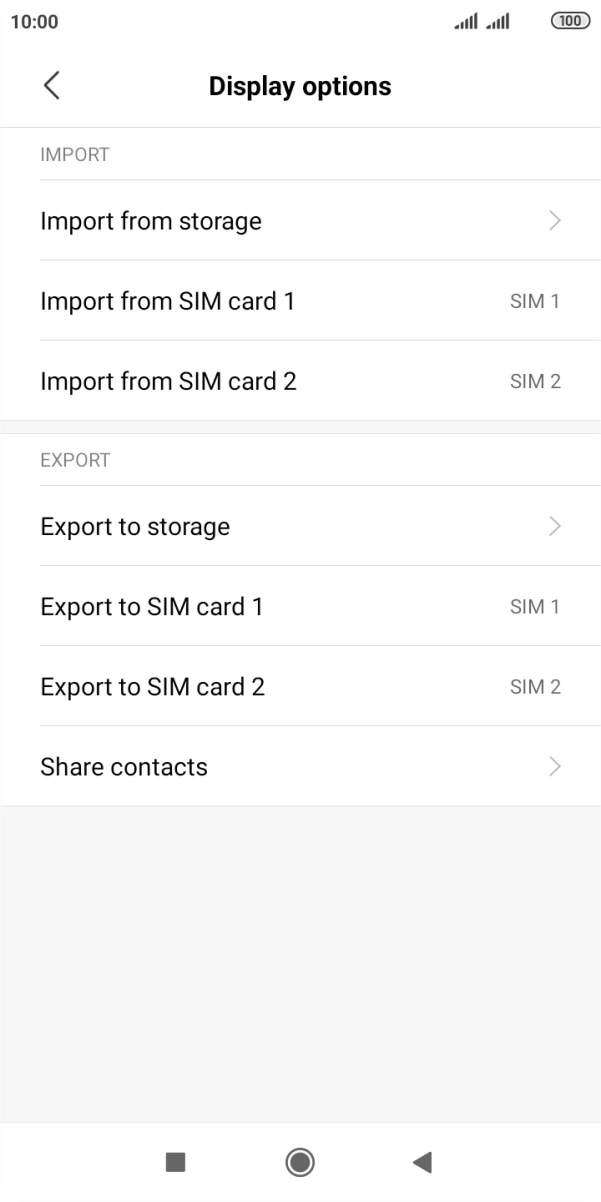Viewport: 601px width, 1202px height.
Task: Tap Share contacts
Action: (123, 766)
